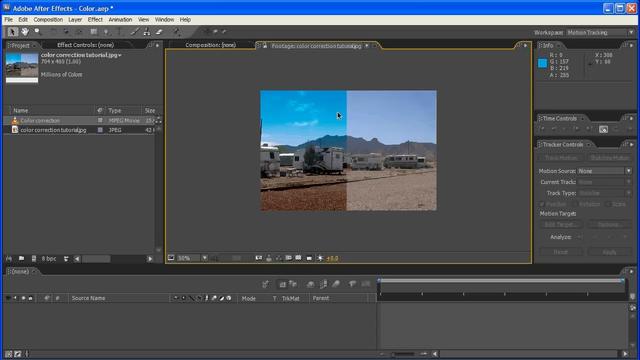Enable motion blur switch in timeline
The height and width of the screenshot is (360, 640).
click(336, 284)
